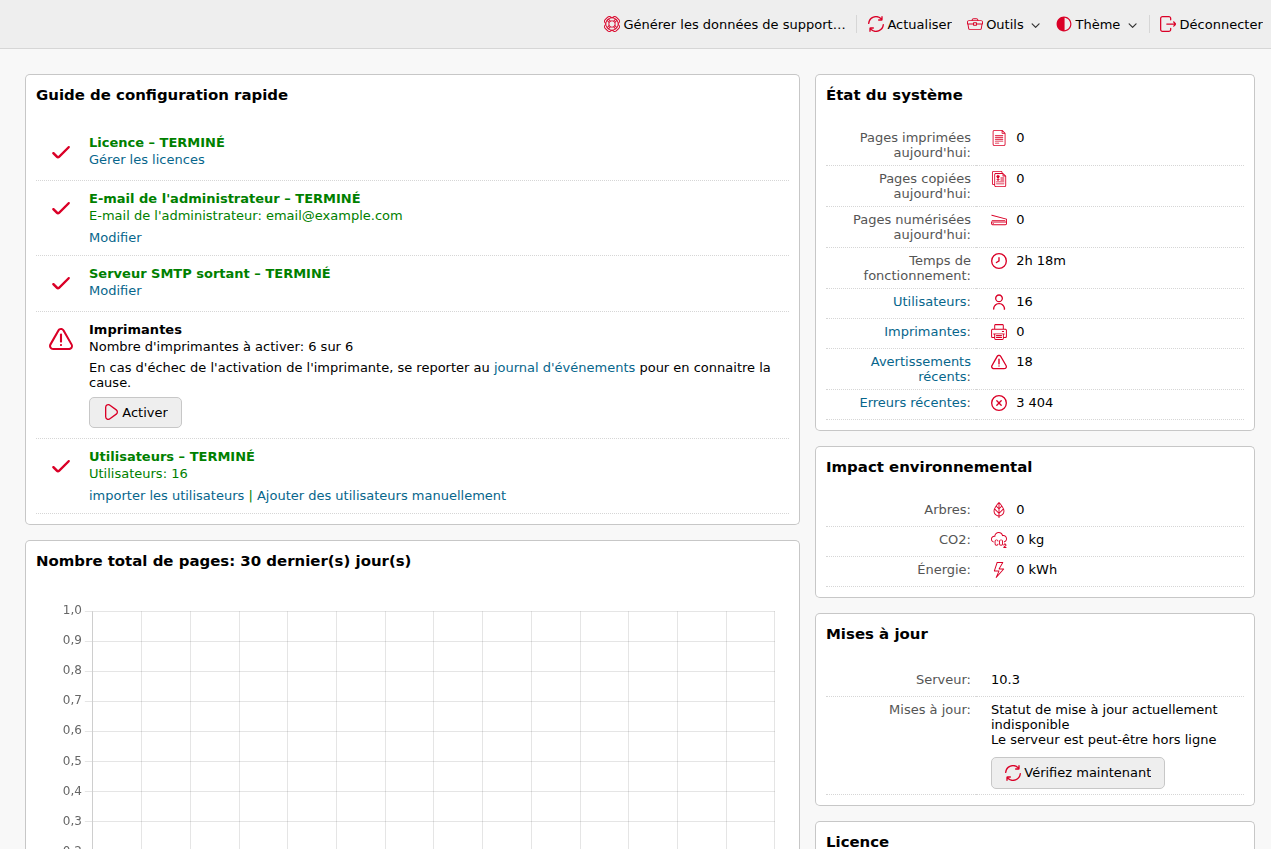1271x849 pixels.
Task: Click the play icon on Activer button
Action: [x=111, y=412]
